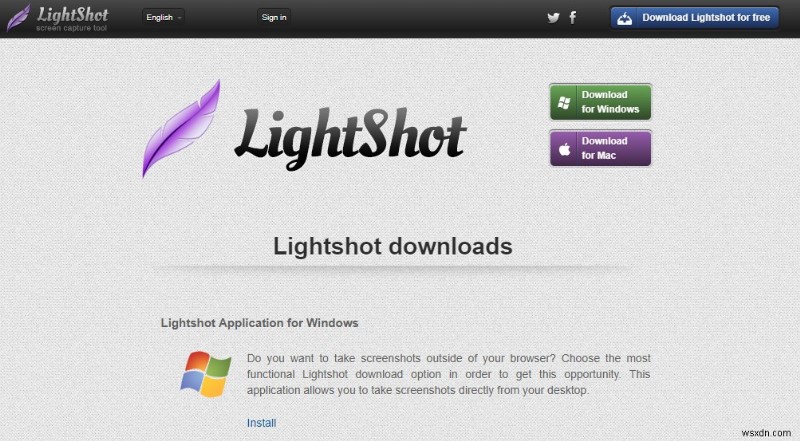Expand the language selector arrow

tap(180, 18)
